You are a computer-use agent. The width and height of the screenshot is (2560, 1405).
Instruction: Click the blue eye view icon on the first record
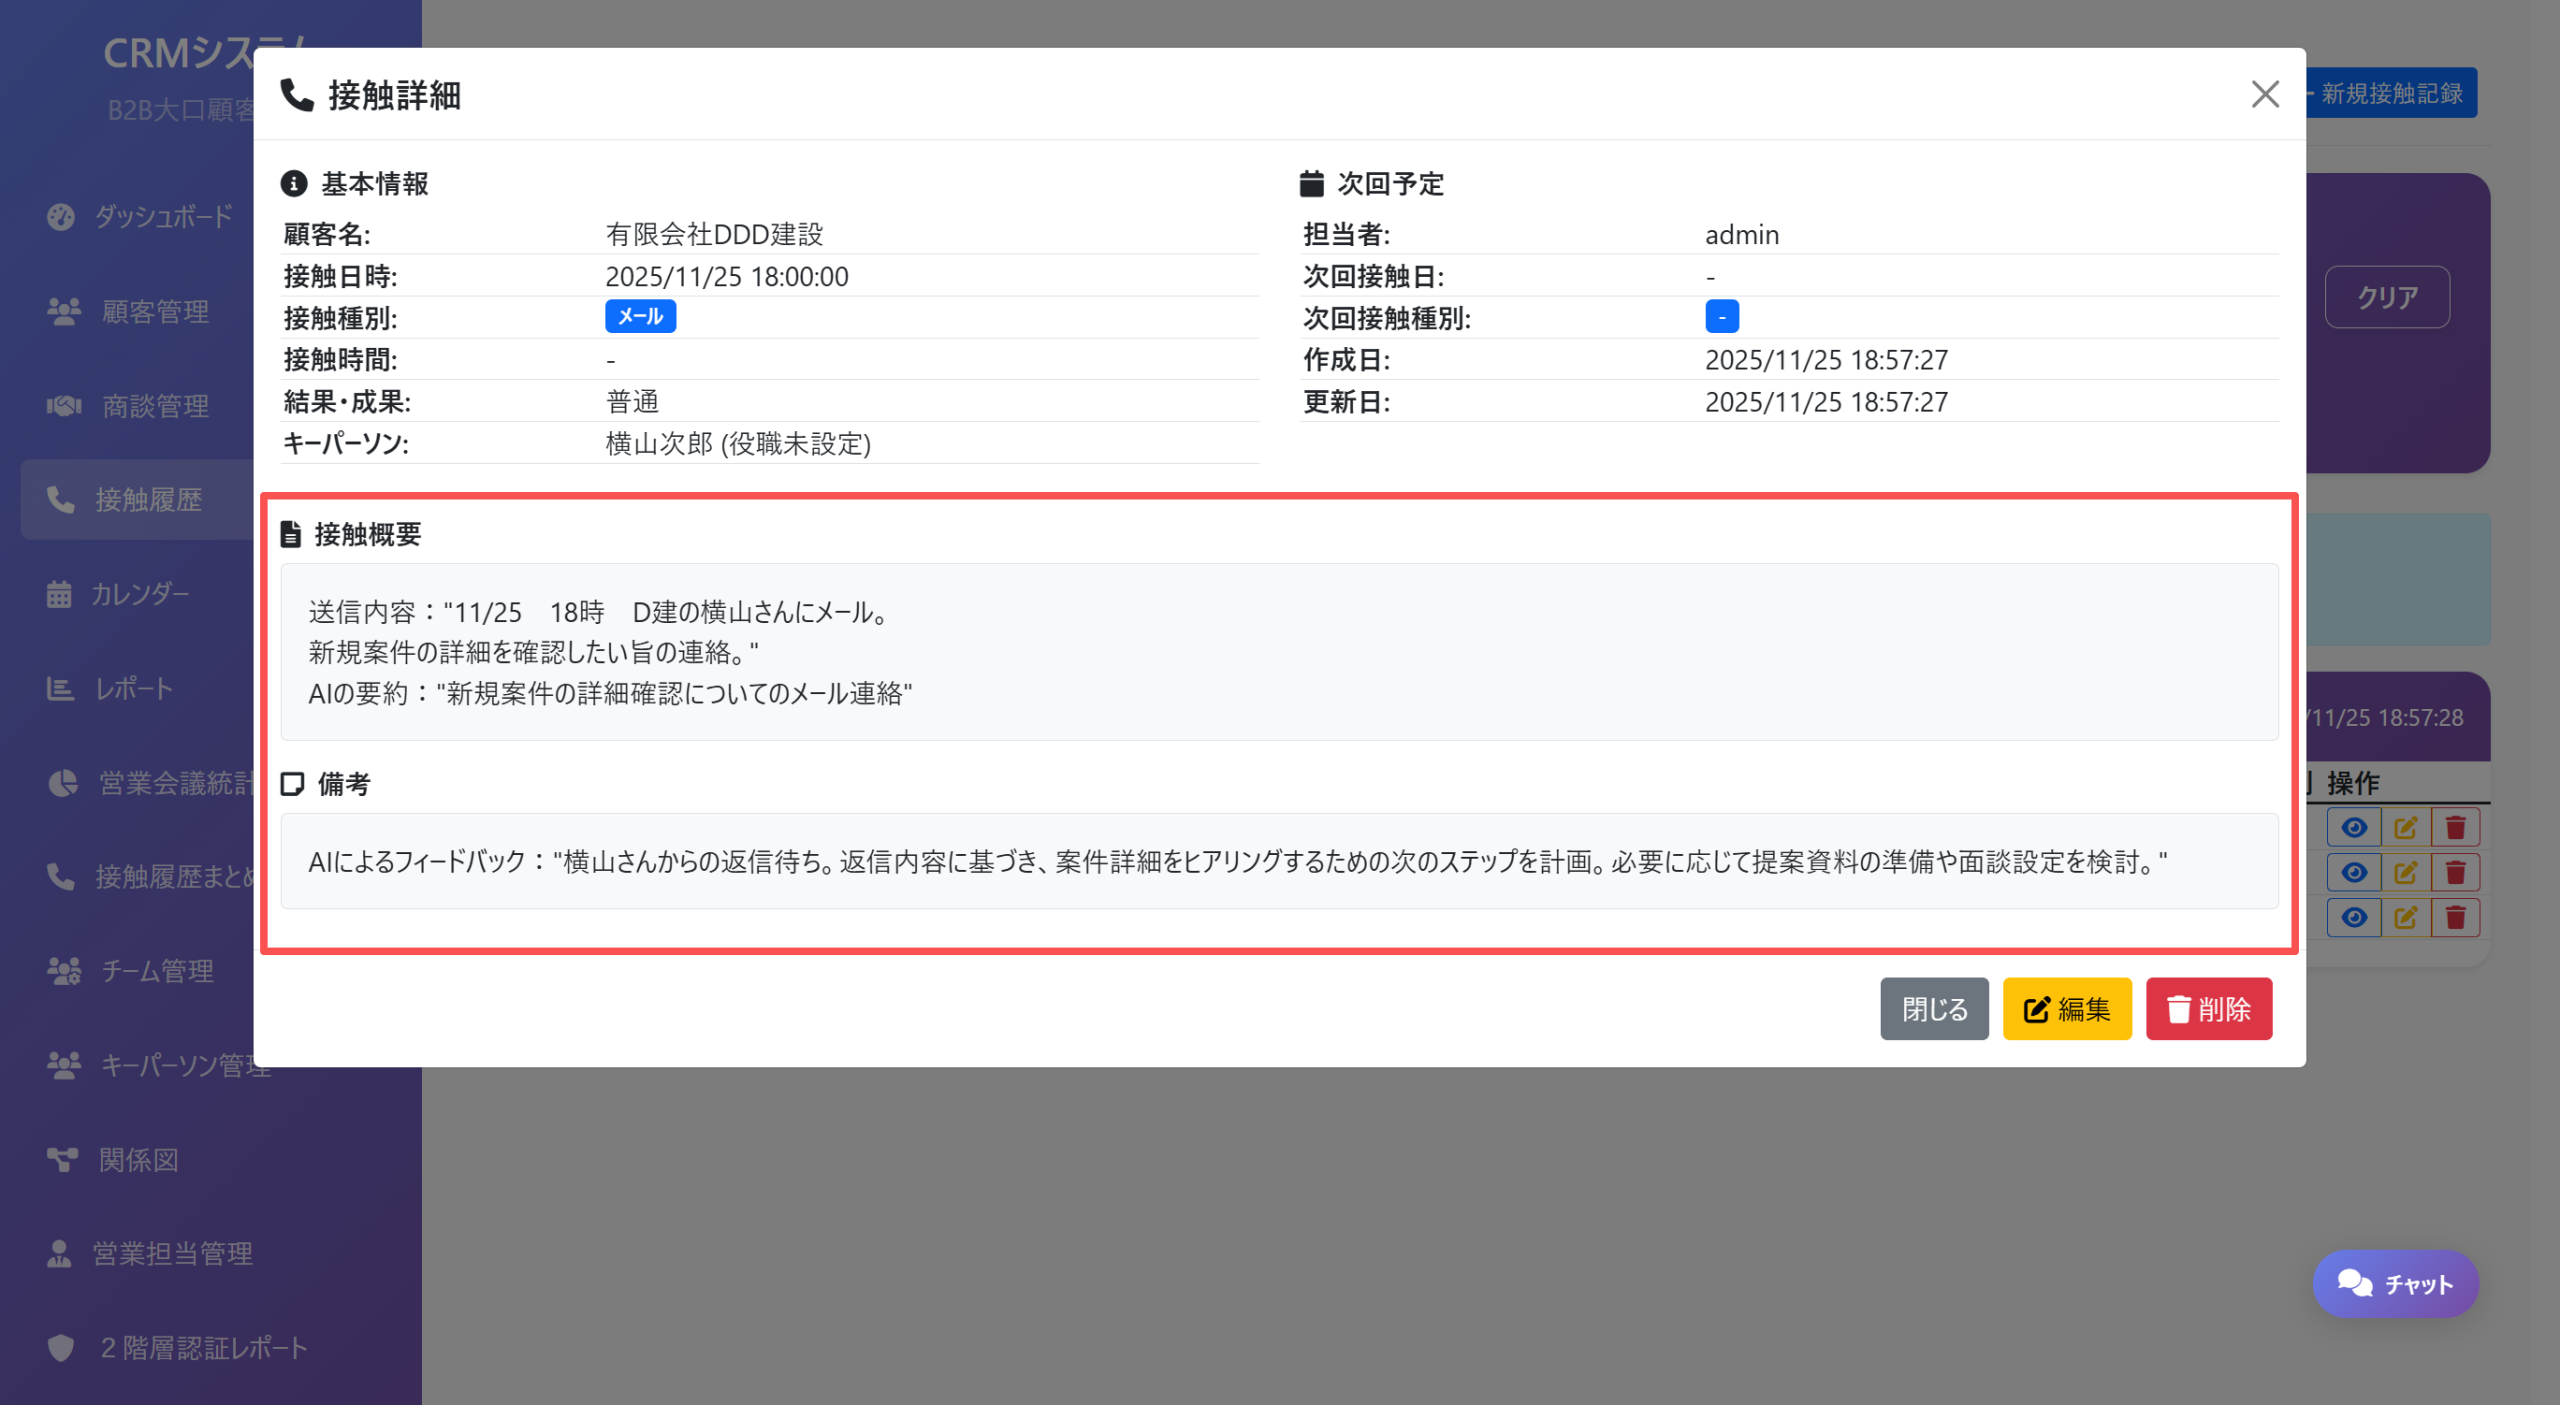(x=2355, y=827)
